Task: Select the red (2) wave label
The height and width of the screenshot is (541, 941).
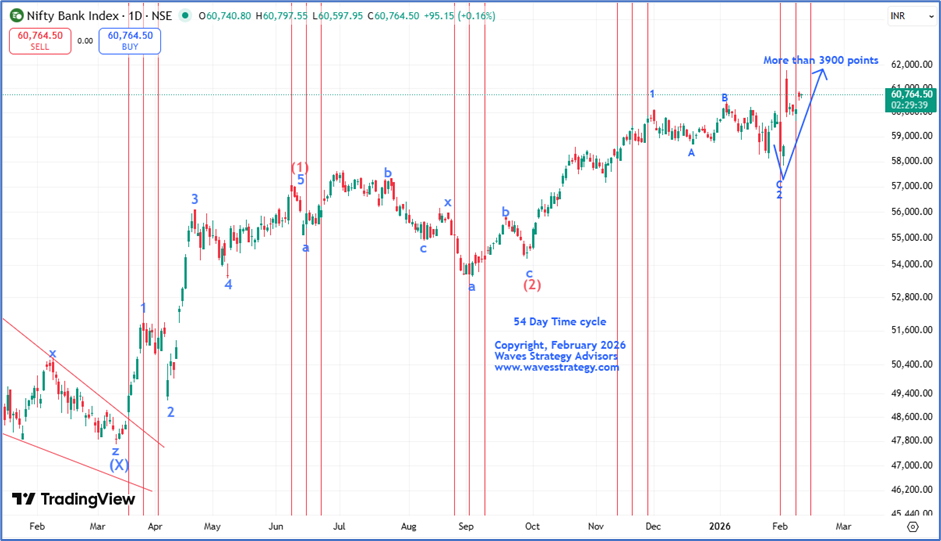Action: click(532, 285)
